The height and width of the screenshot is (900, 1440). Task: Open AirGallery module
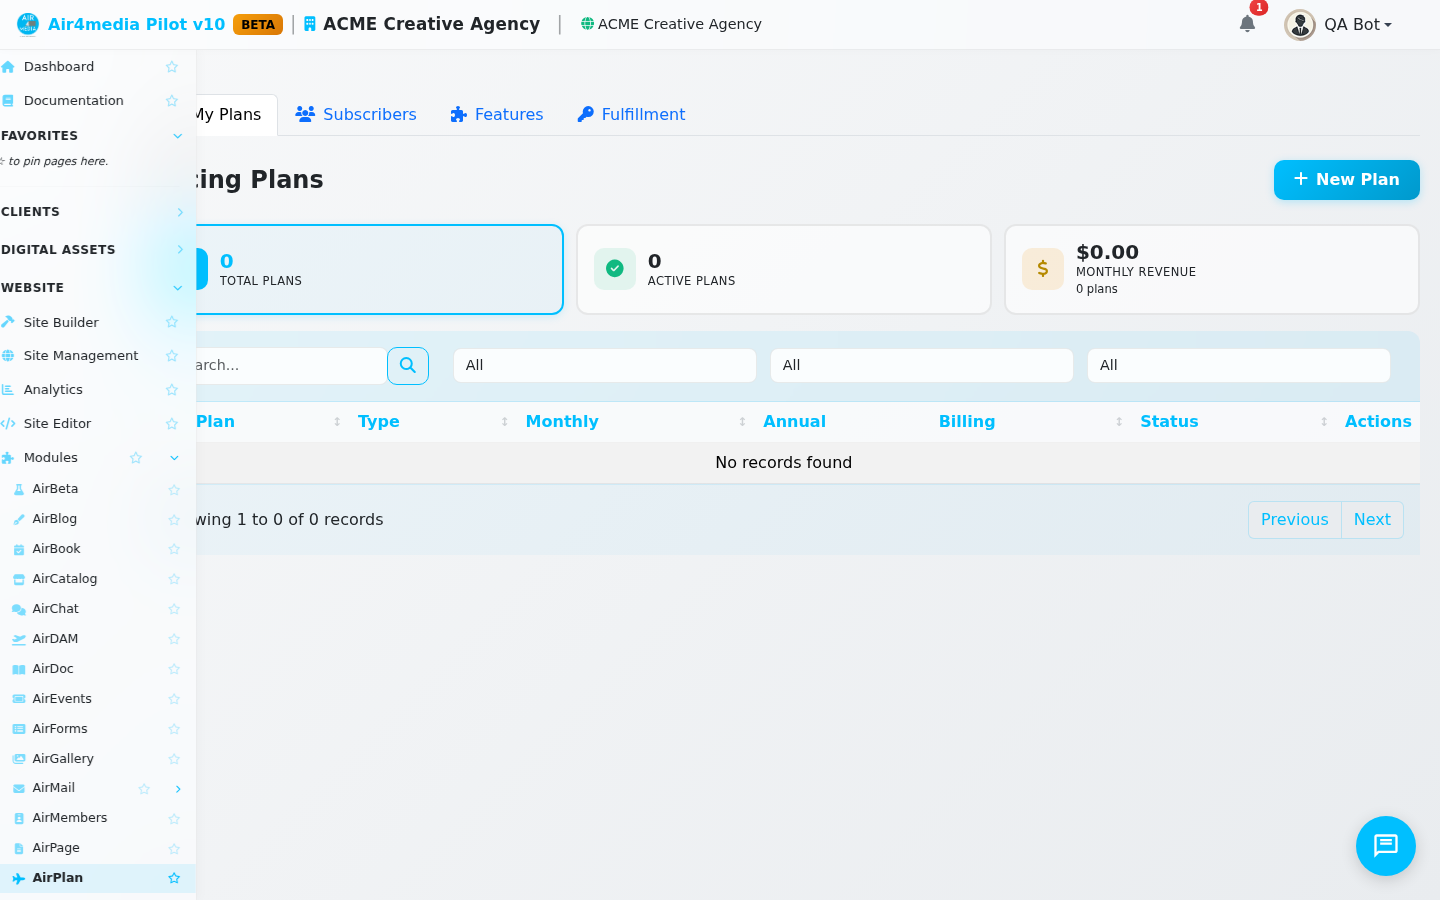(63, 759)
